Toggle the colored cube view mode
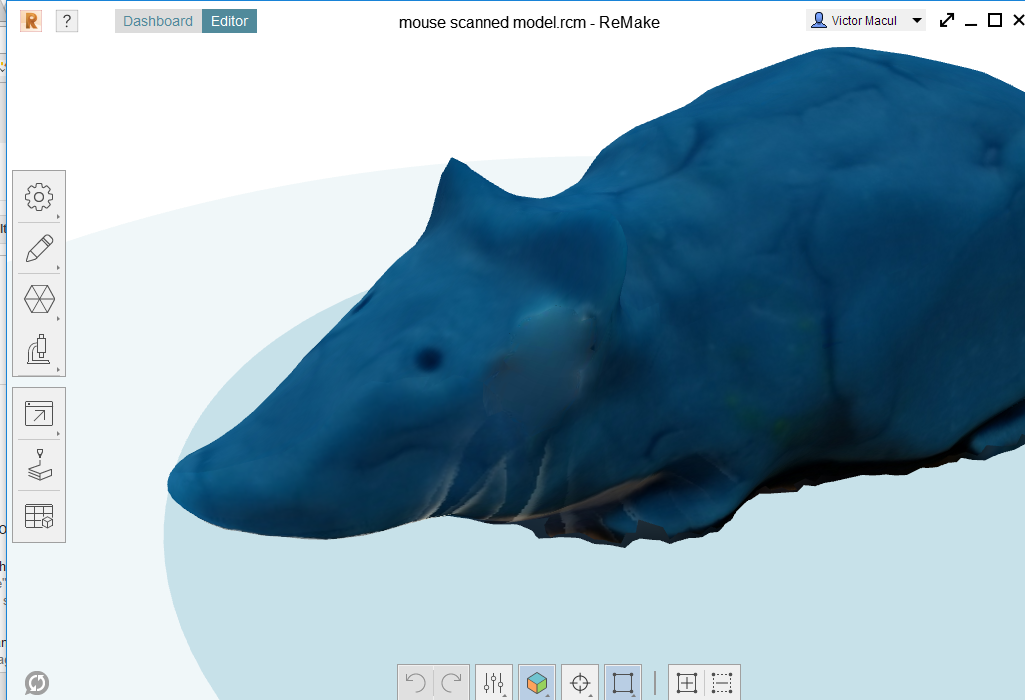 pos(537,683)
